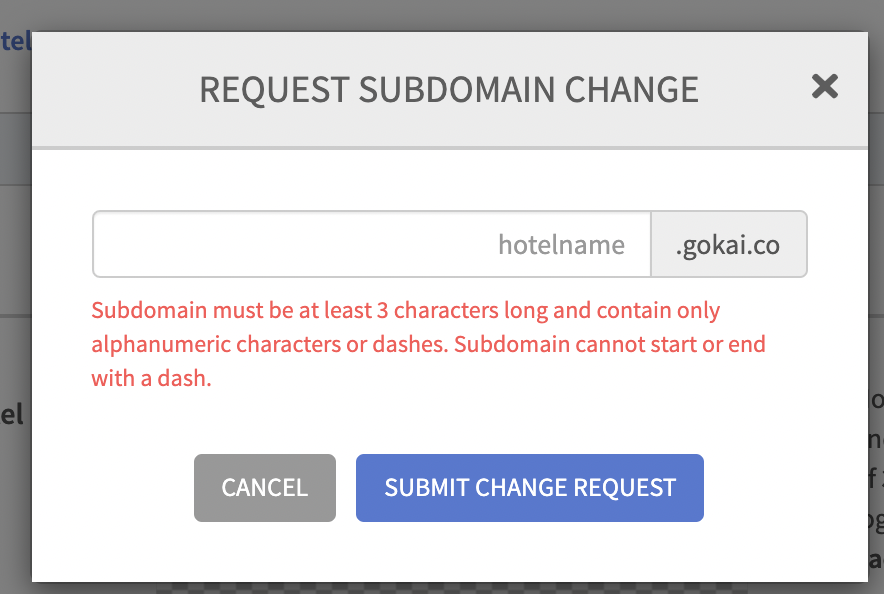Screen dimensions: 884x594
Task: Click the empty left side of subdomain field
Action: [200, 244]
